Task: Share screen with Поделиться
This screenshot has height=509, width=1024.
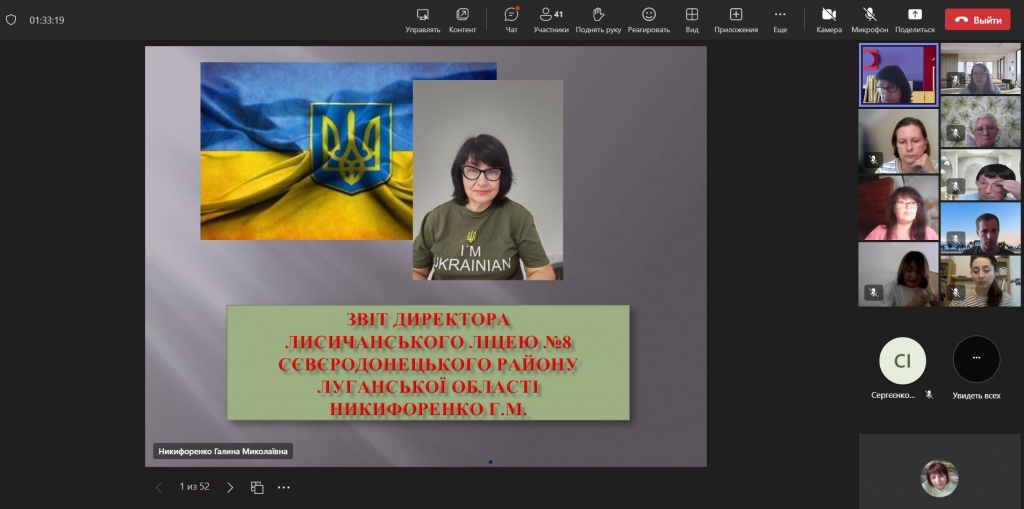Action: 914,20
